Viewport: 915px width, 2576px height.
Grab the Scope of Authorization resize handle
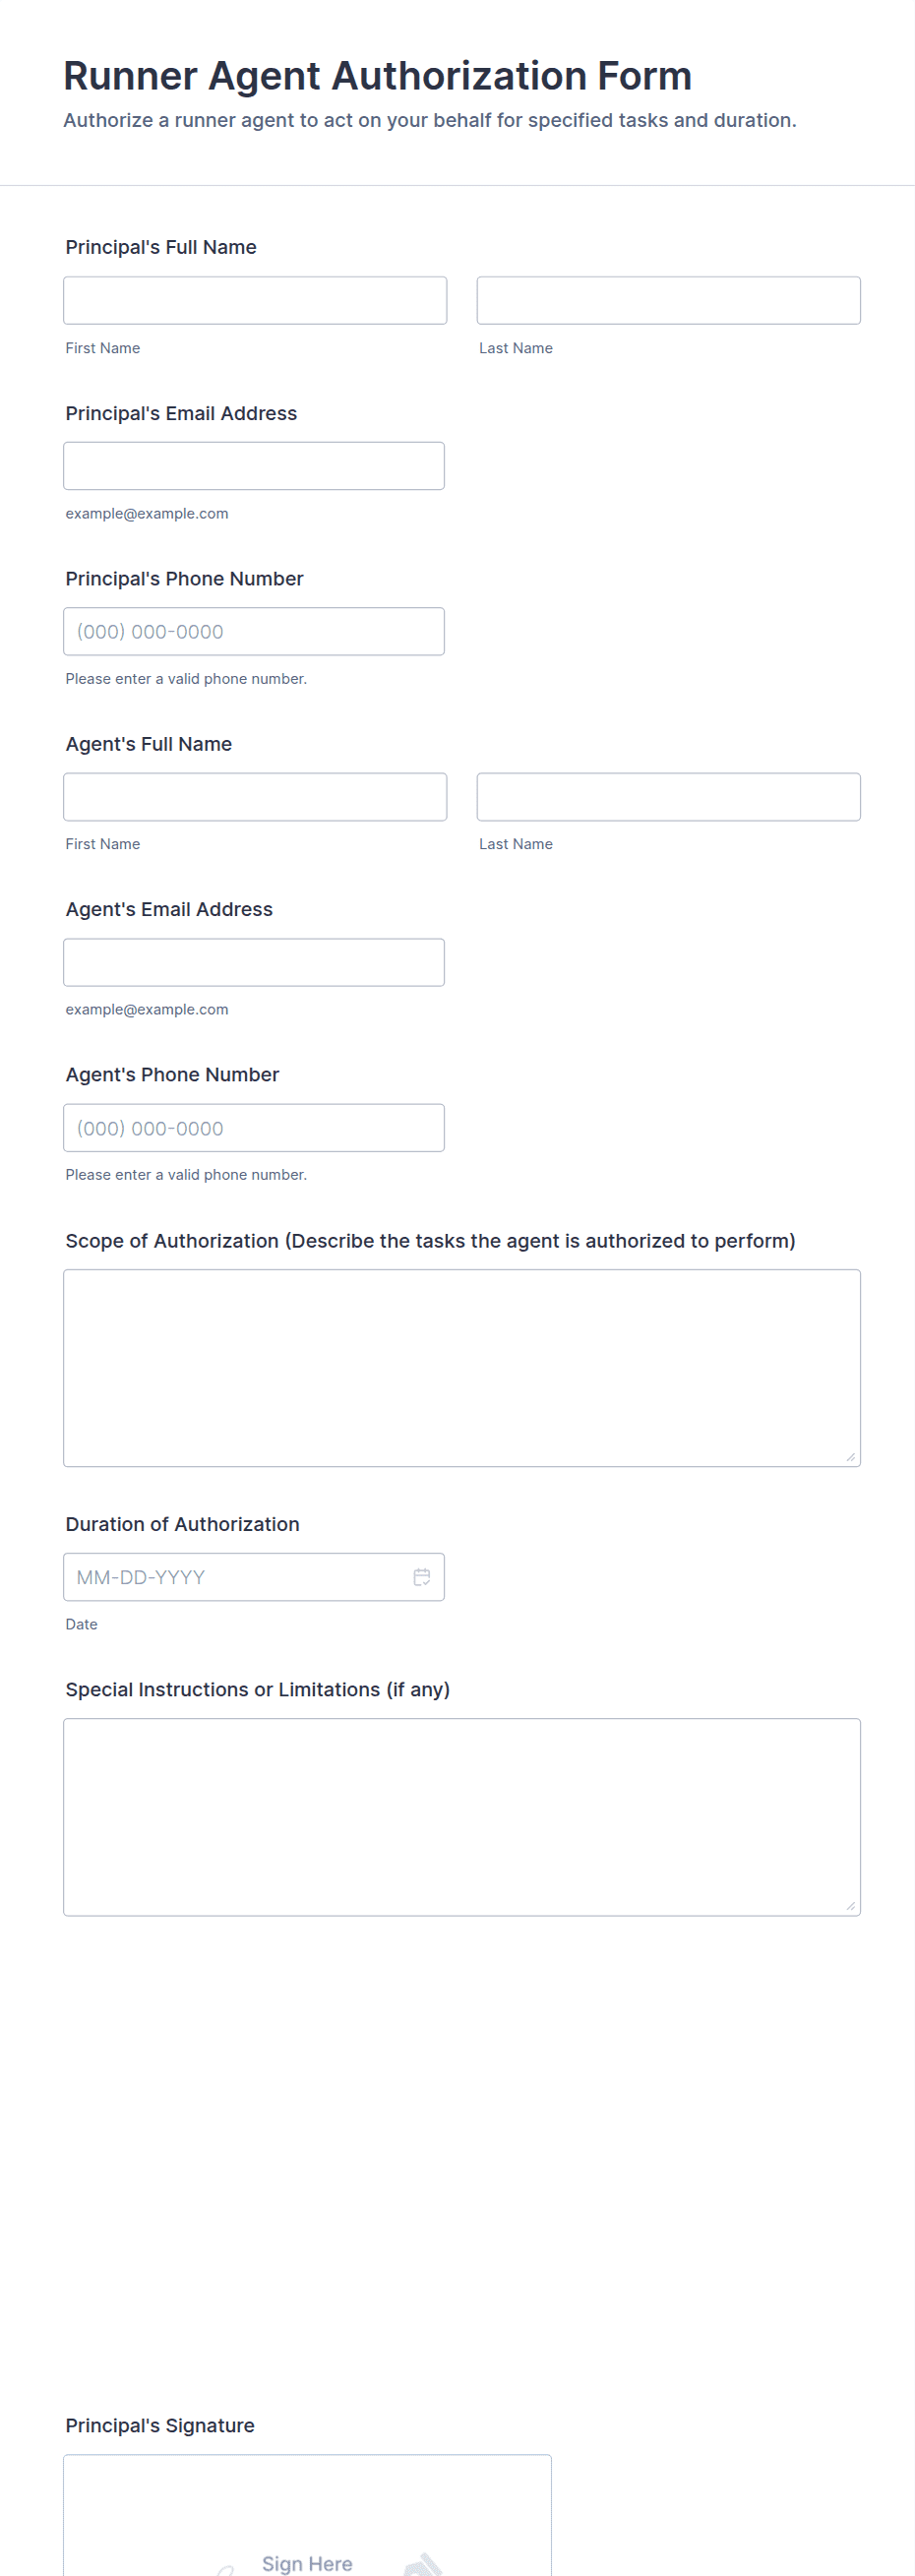[850, 1456]
